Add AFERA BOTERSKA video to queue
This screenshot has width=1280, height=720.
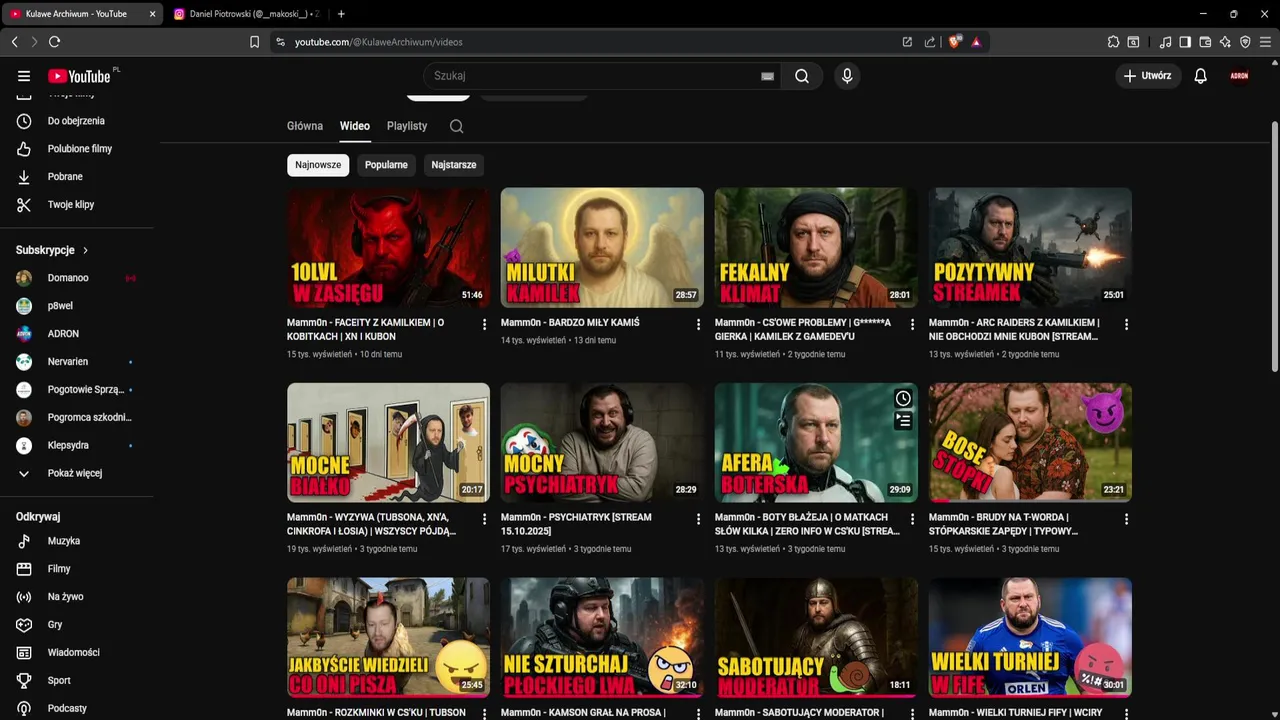click(903, 421)
